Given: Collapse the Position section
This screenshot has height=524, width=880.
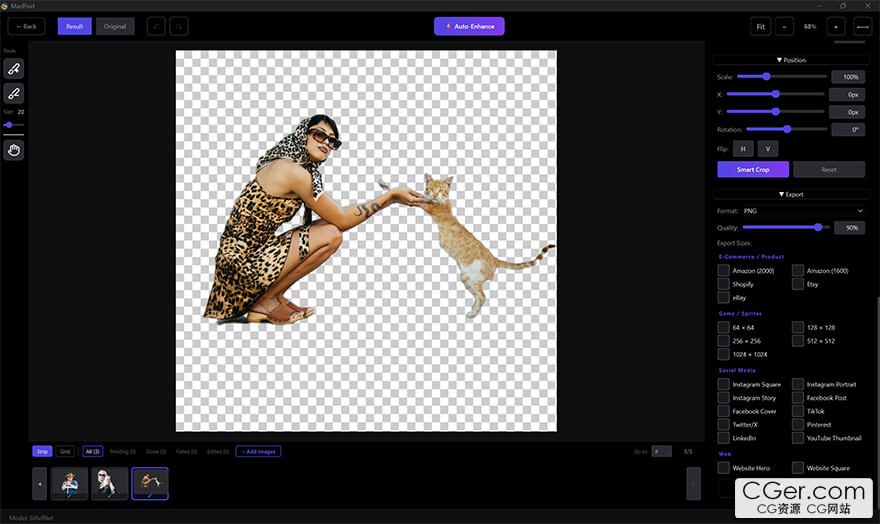Looking at the screenshot, I should [790, 60].
